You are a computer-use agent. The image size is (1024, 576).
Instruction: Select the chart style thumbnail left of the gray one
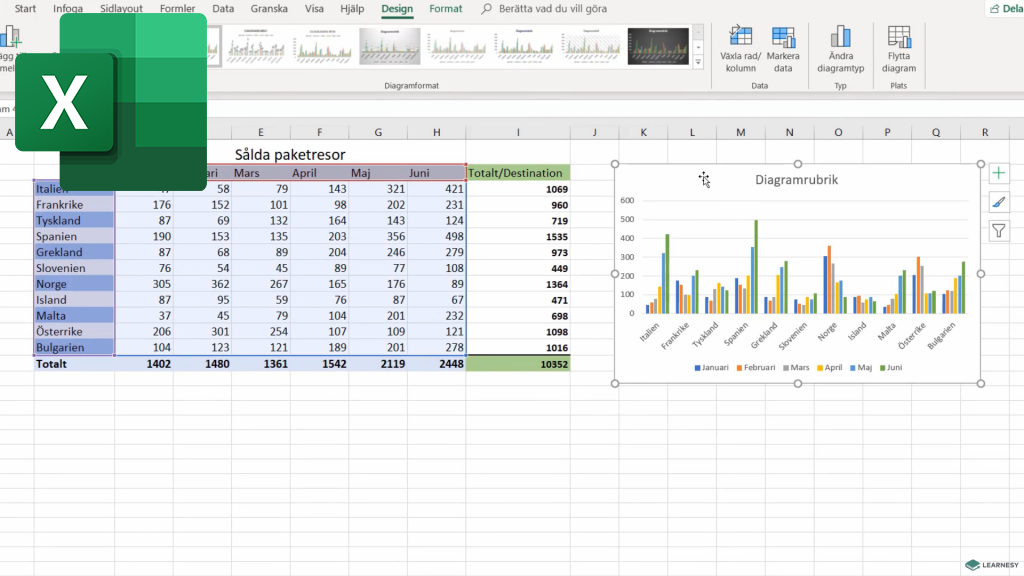pos(323,46)
